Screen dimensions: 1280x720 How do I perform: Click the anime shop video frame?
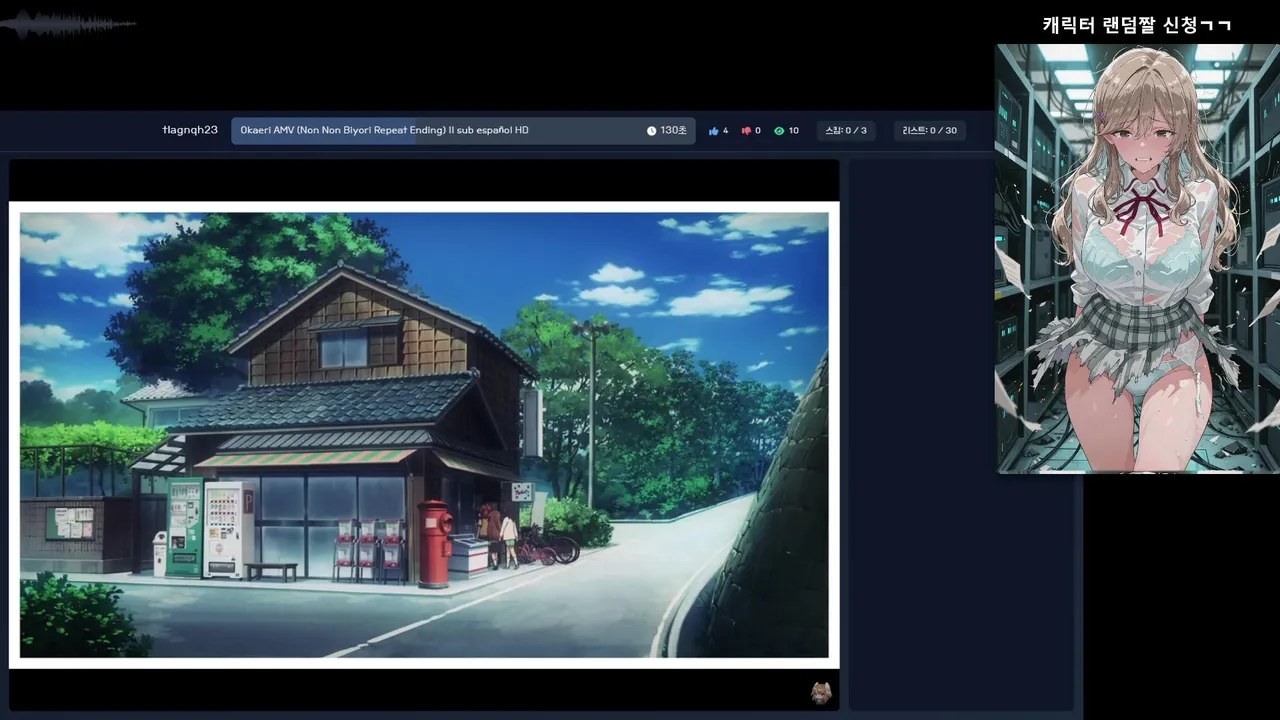(424, 435)
